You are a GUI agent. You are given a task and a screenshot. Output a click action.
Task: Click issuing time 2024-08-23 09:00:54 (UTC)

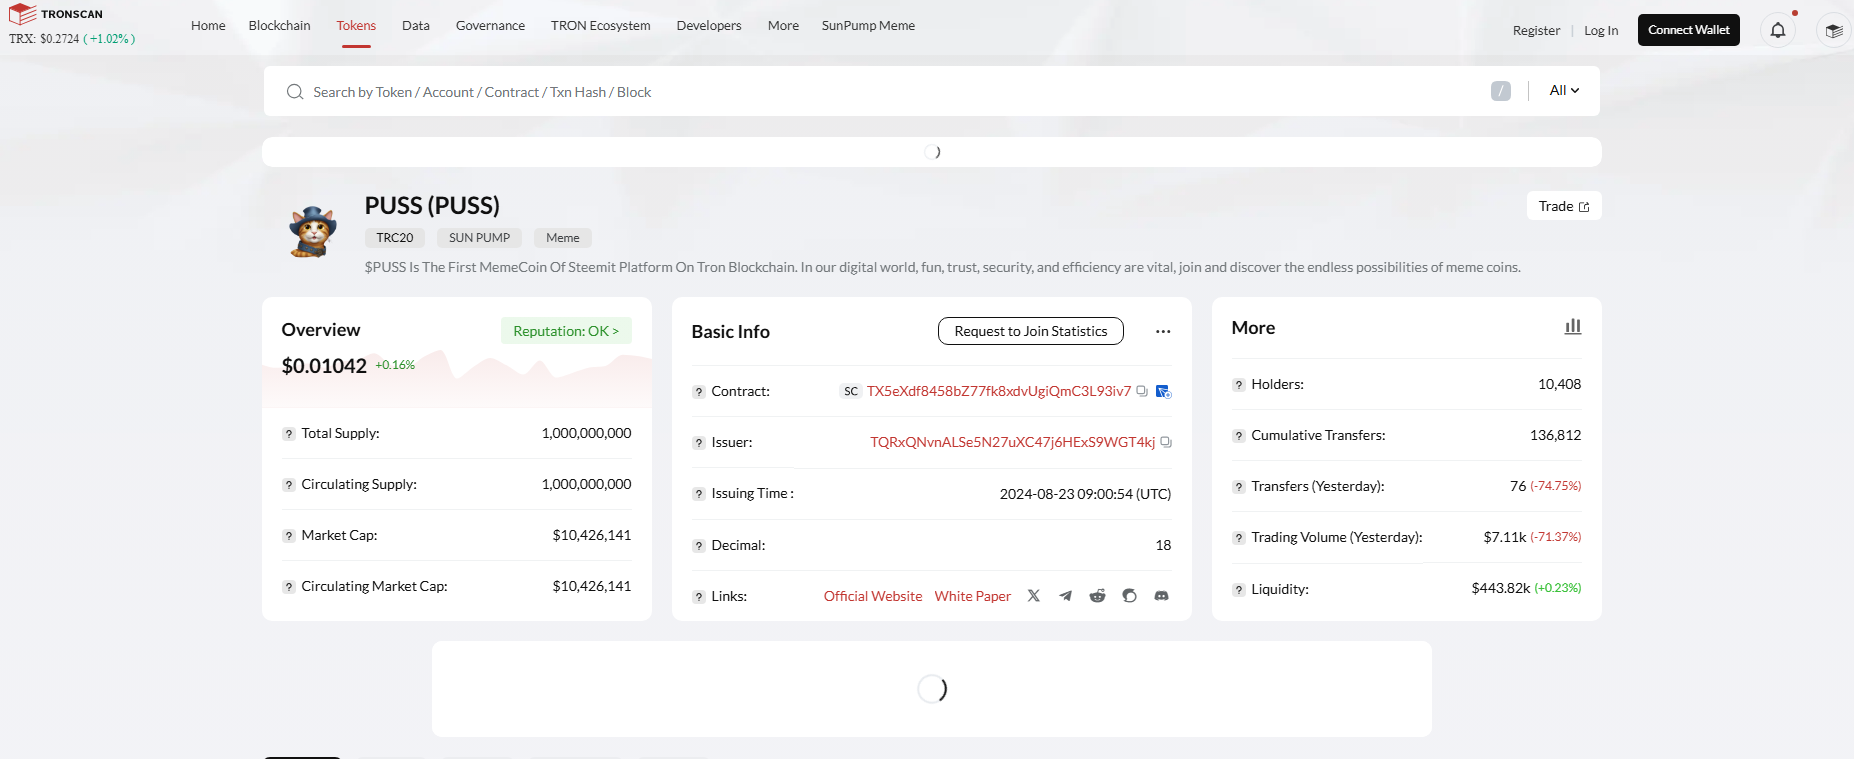pyautogui.click(x=1085, y=494)
